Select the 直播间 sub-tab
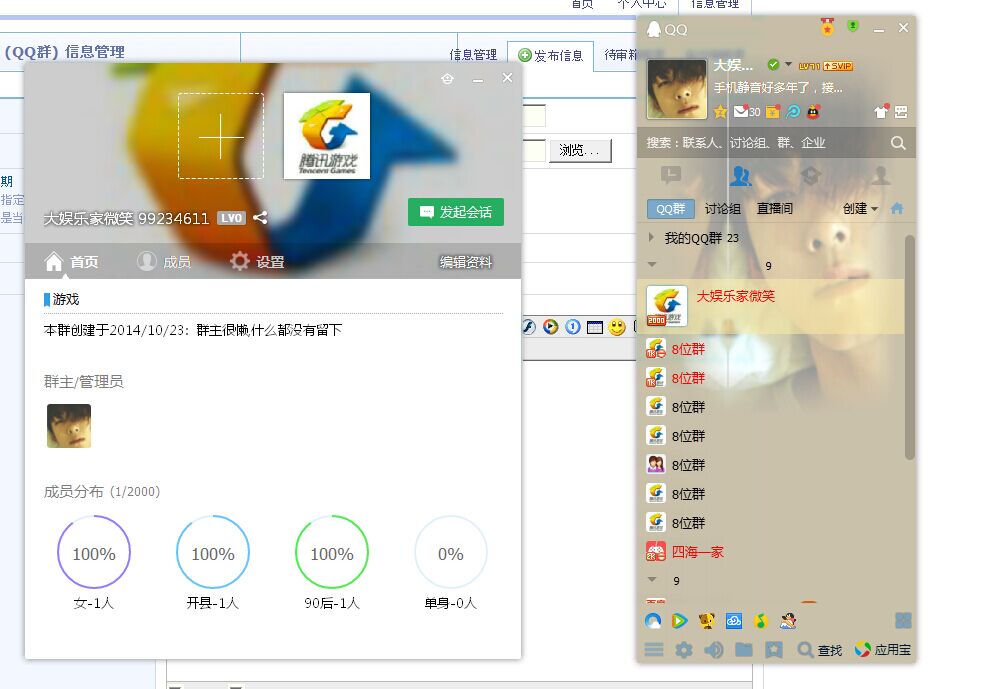The height and width of the screenshot is (689, 1004). pos(775,209)
